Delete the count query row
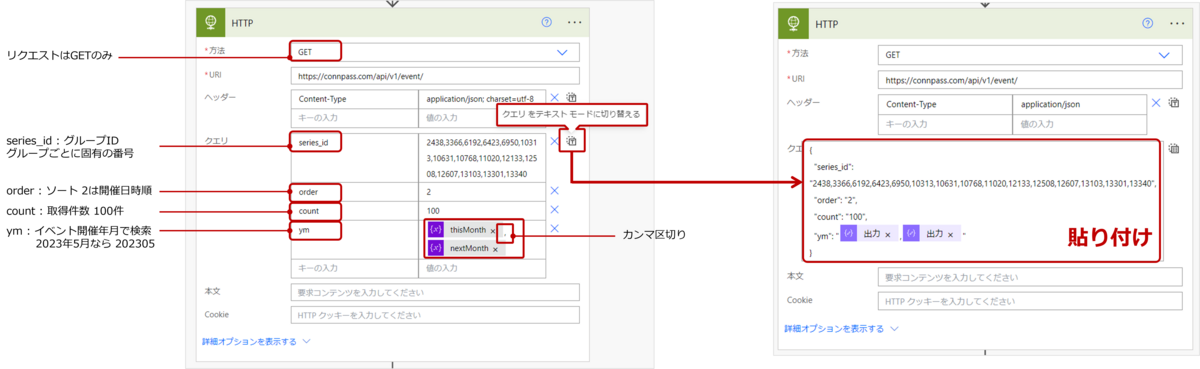The width and height of the screenshot is (1200, 369). (x=554, y=210)
